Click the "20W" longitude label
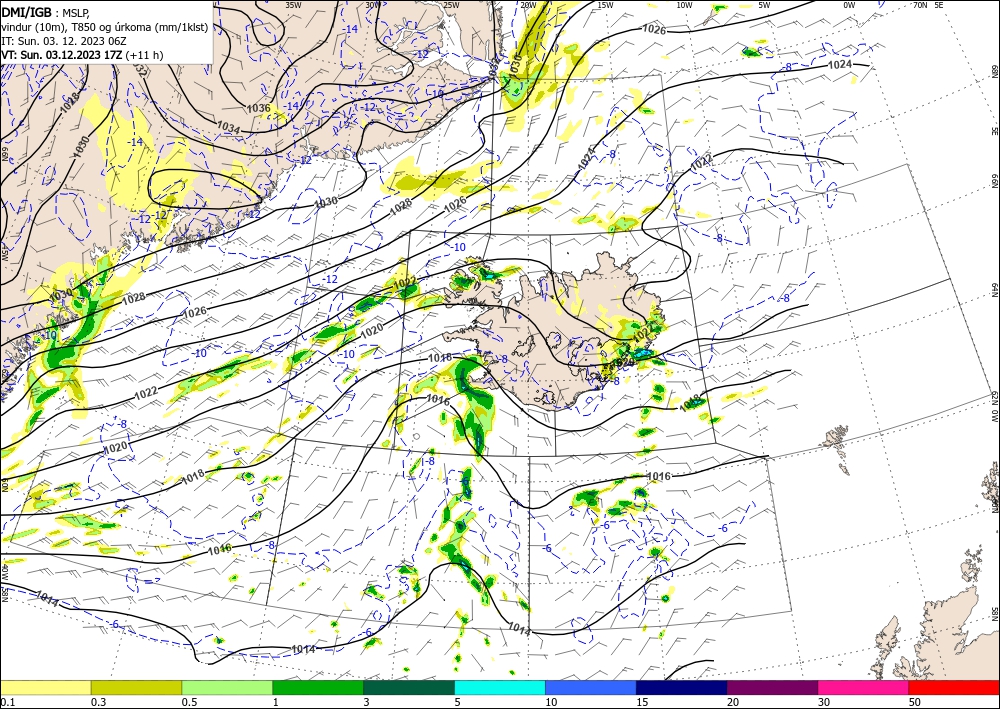 click(528, 4)
